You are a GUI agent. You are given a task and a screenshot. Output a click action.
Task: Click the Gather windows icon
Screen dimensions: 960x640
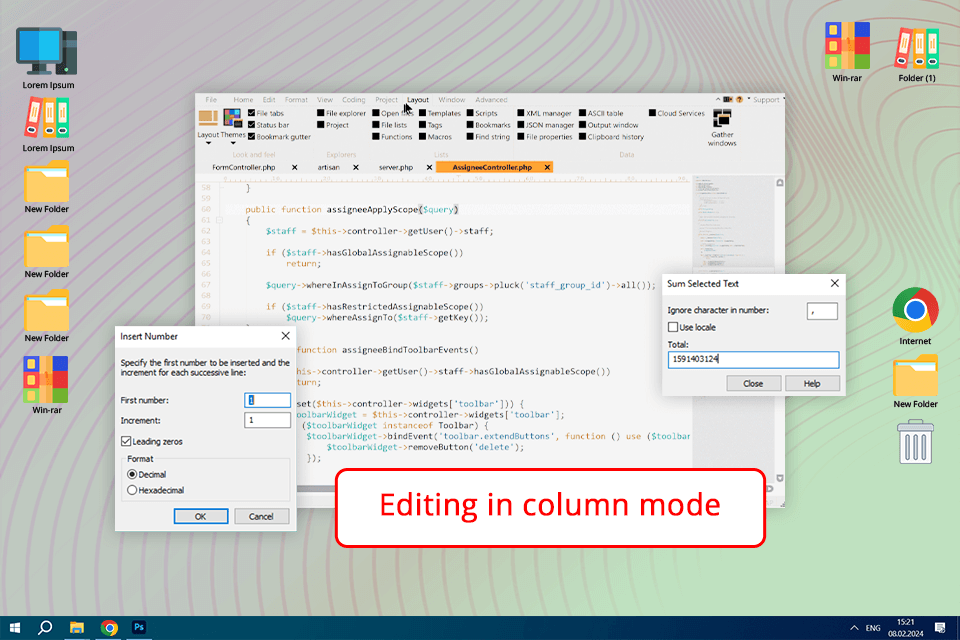pyautogui.click(x=722, y=118)
